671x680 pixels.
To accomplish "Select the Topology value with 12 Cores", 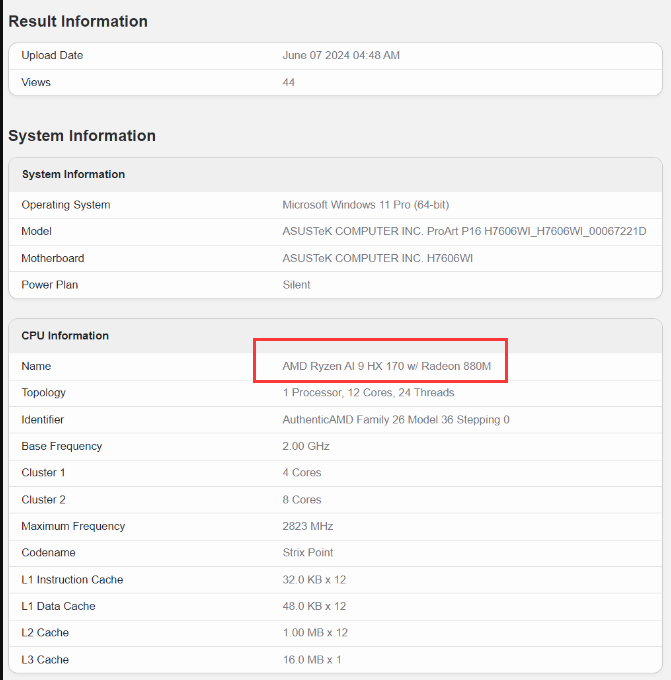I will 368,393.
